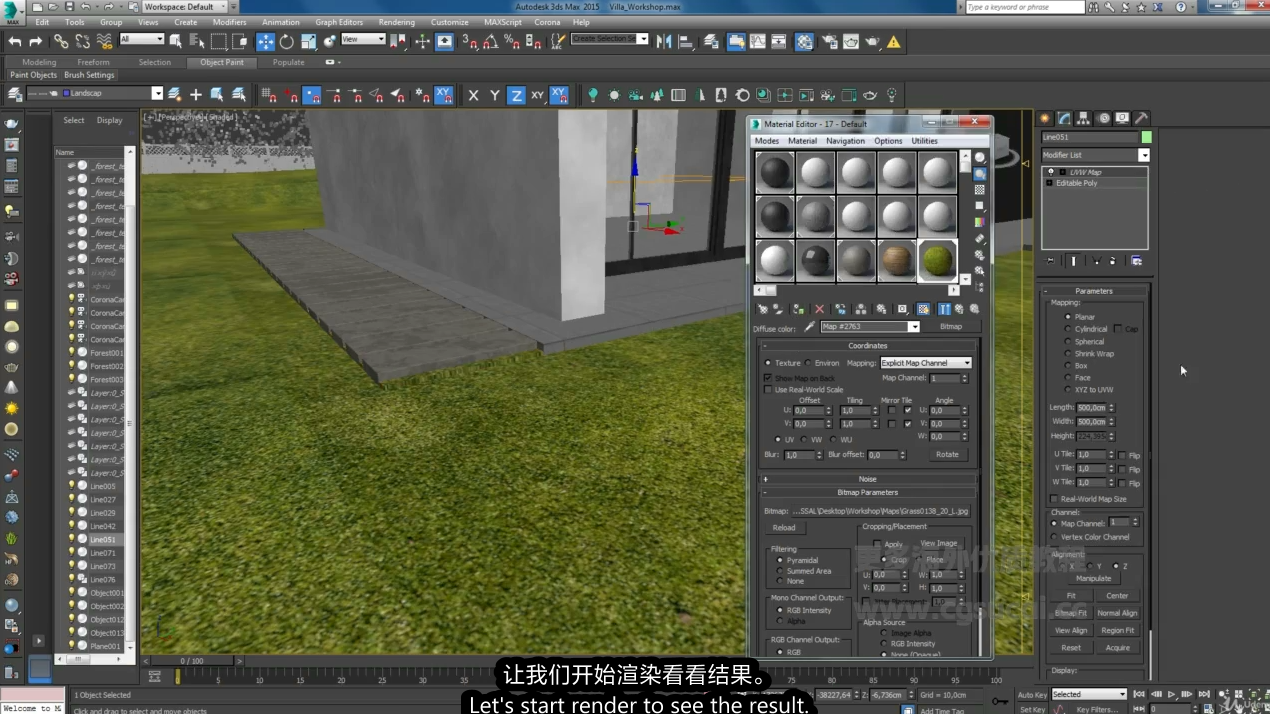Constrain to the Y axis
The height and width of the screenshot is (714, 1270).
(494, 95)
